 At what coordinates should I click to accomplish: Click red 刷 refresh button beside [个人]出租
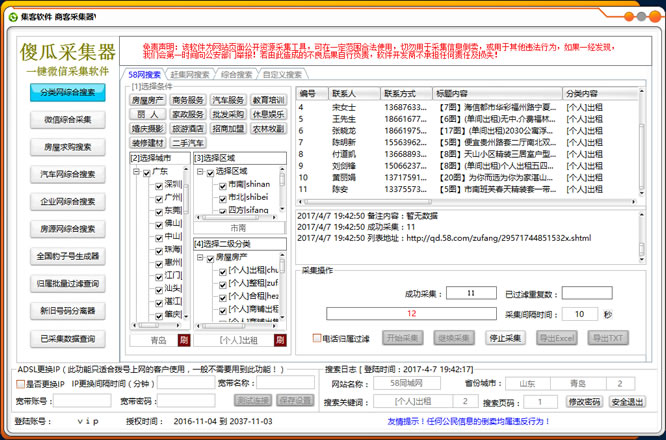pyautogui.click(x=280, y=340)
